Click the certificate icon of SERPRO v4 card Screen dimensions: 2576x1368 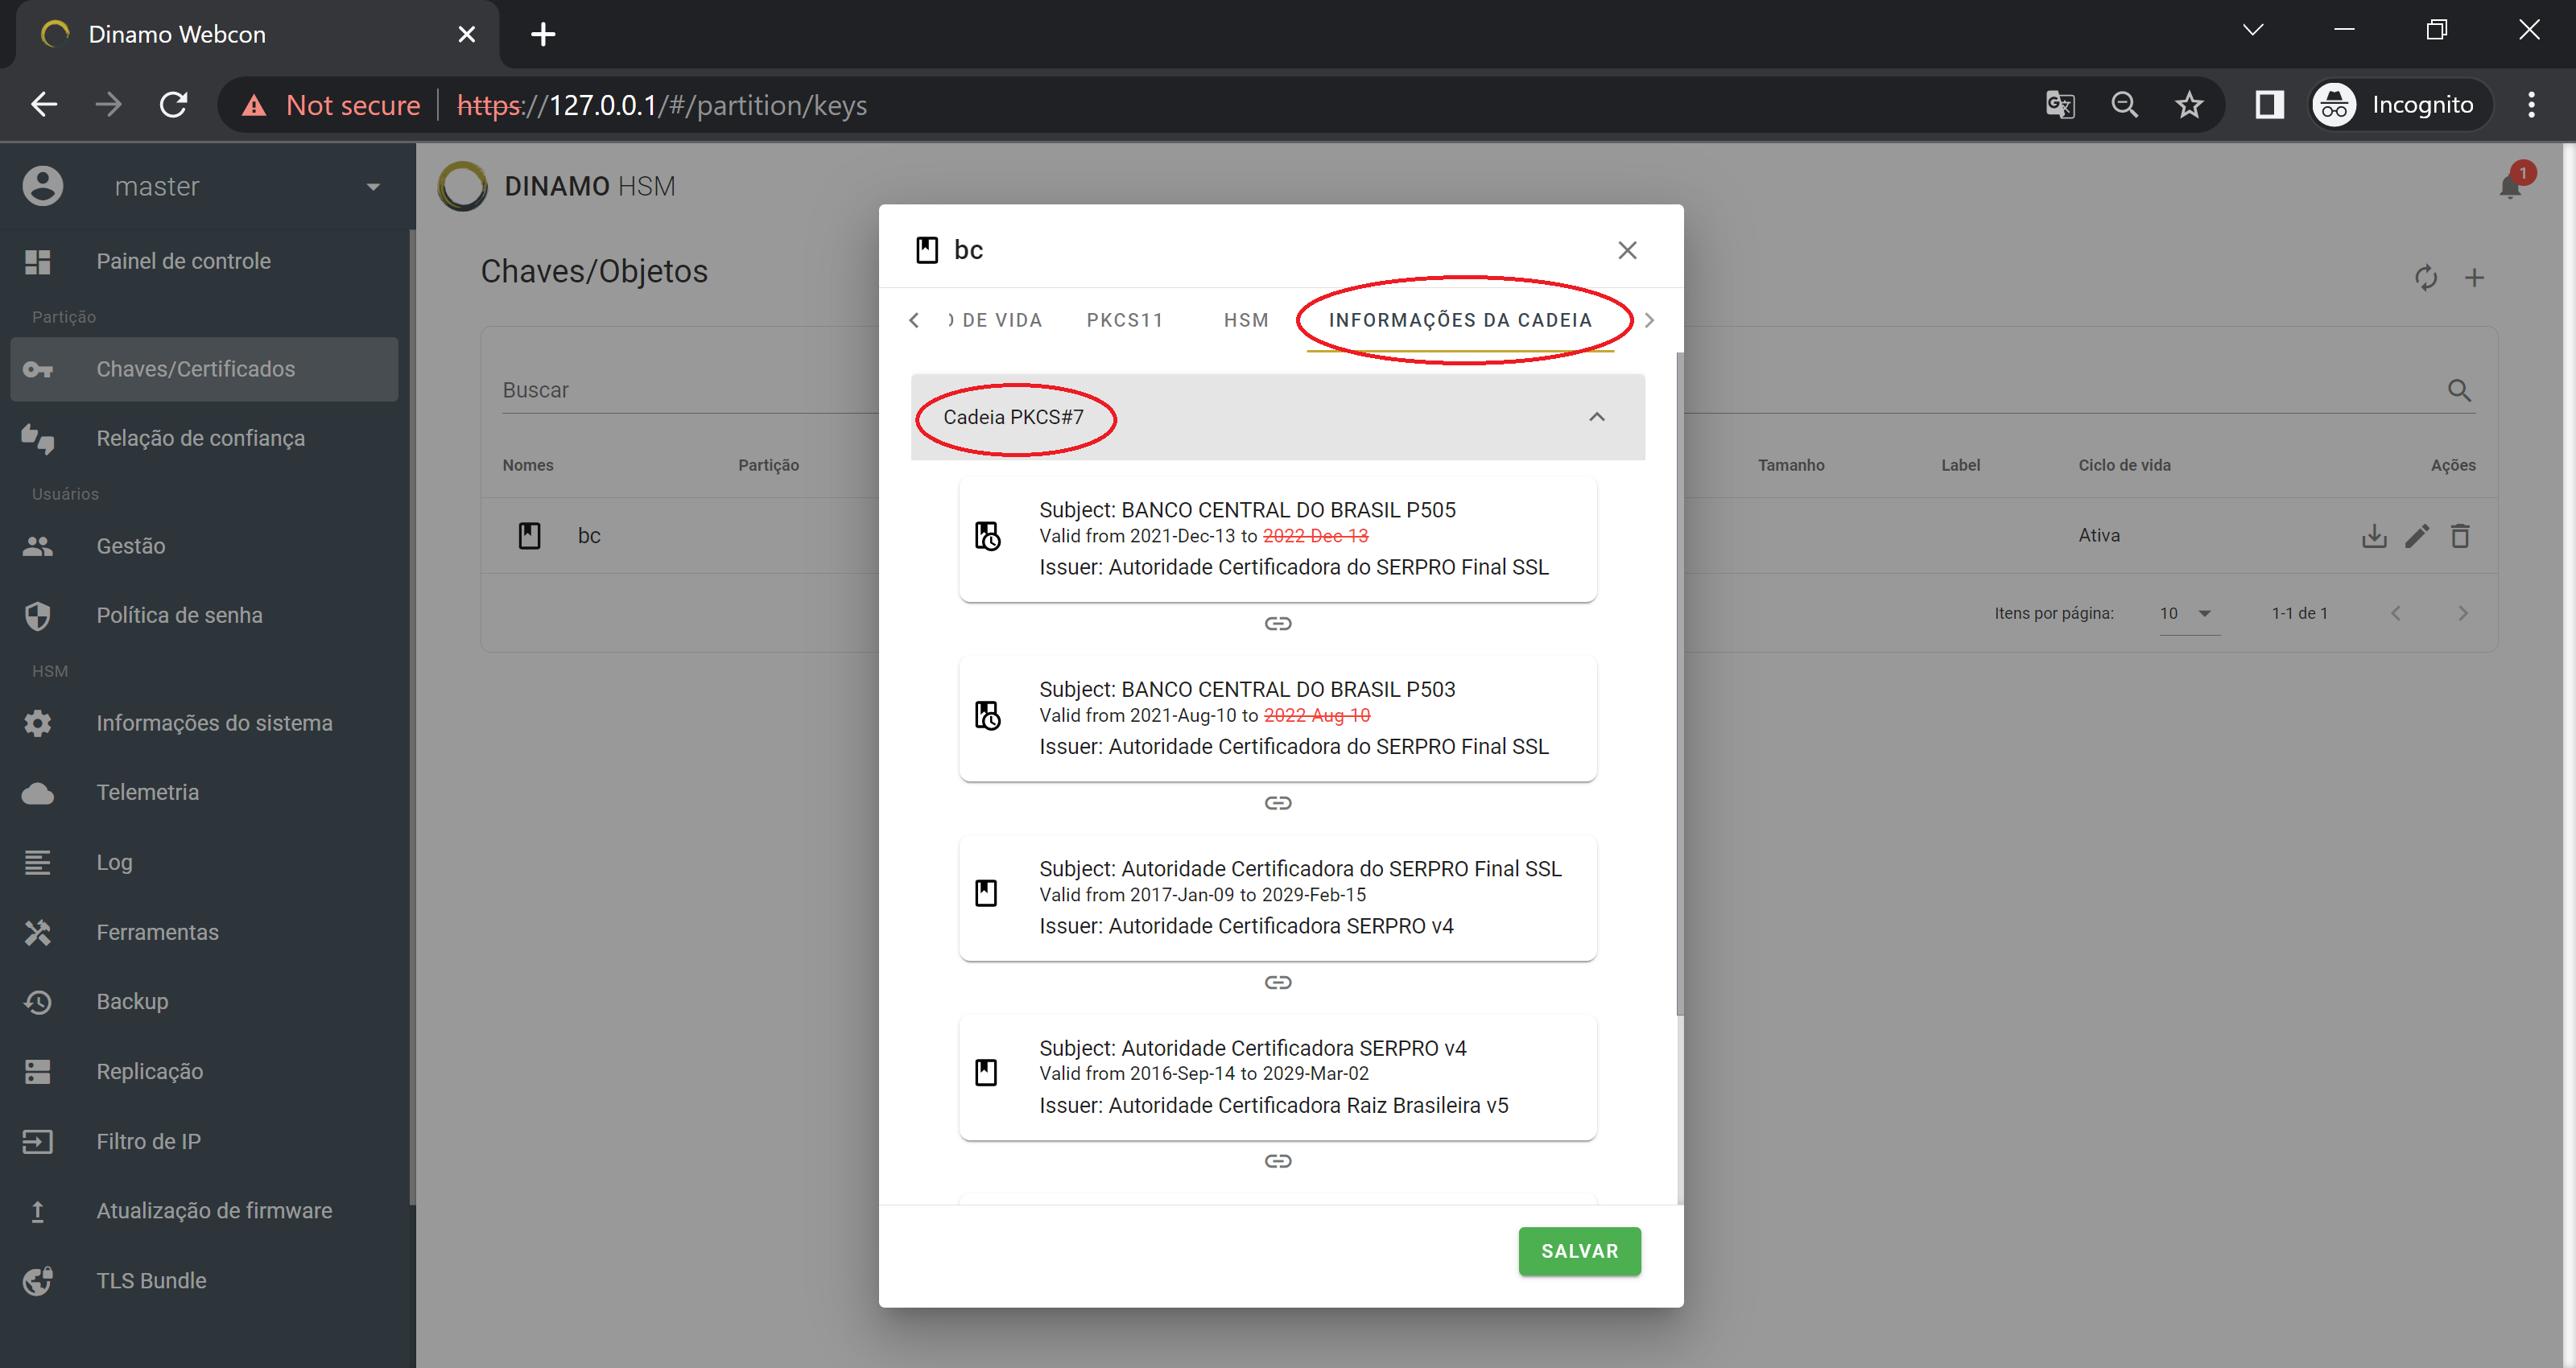[986, 1073]
